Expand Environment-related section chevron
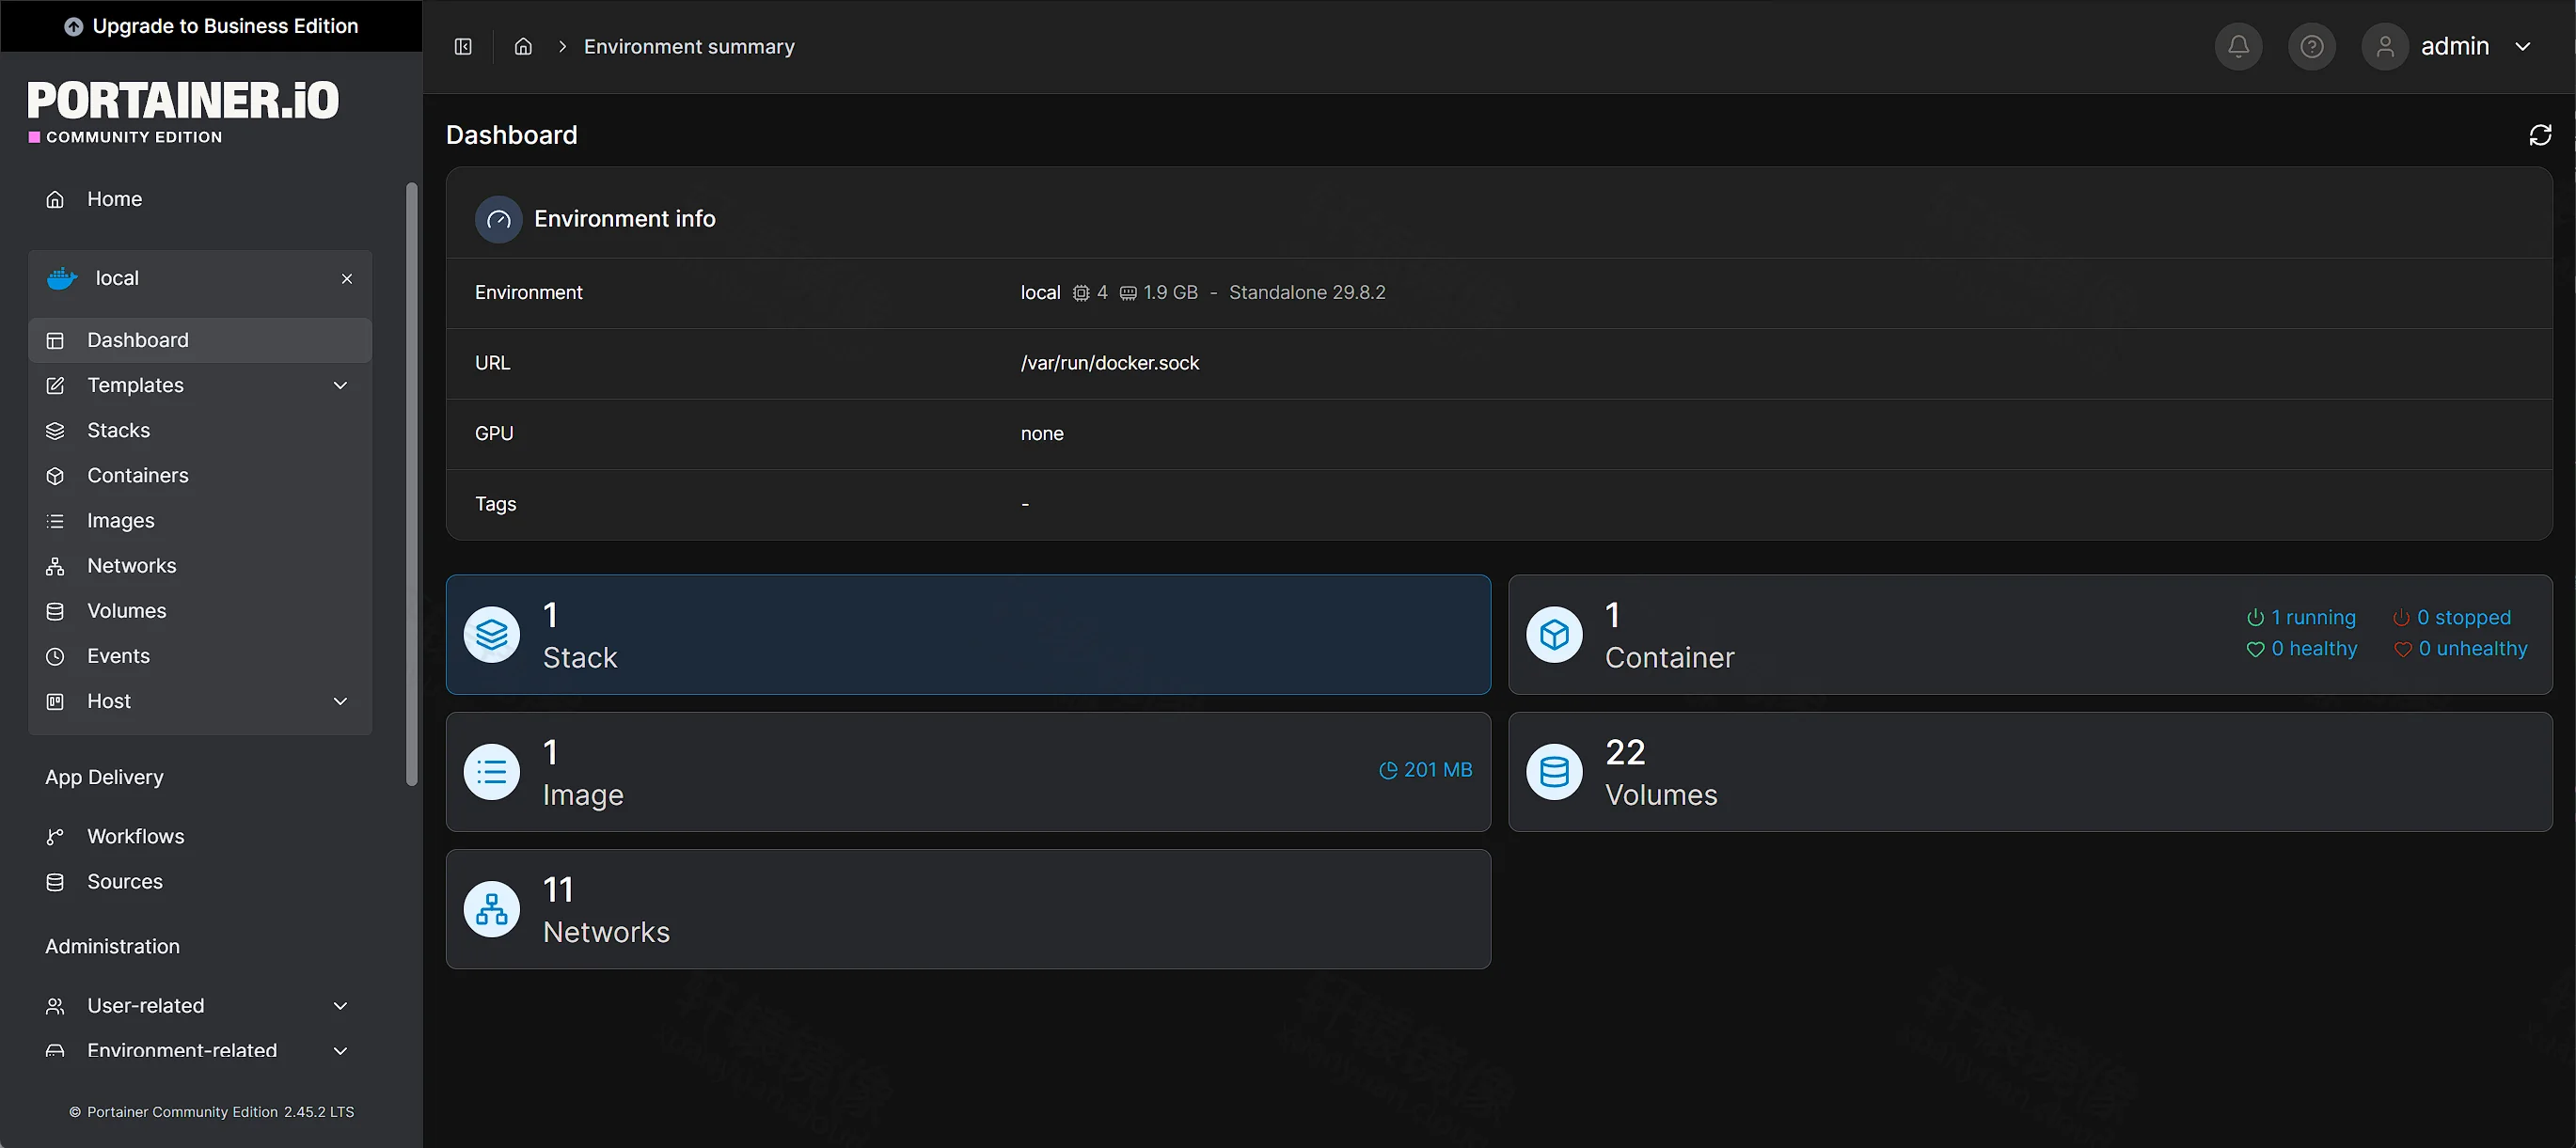 tap(340, 1050)
